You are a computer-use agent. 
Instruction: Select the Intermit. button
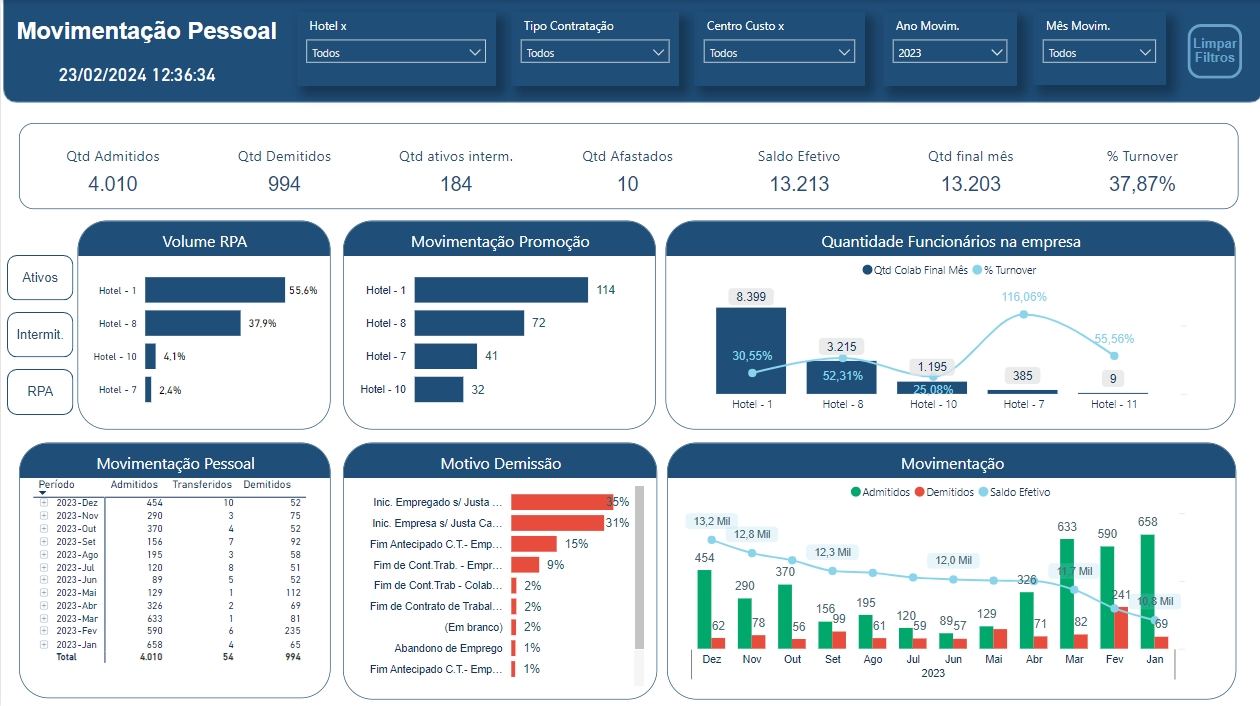(40, 334)
